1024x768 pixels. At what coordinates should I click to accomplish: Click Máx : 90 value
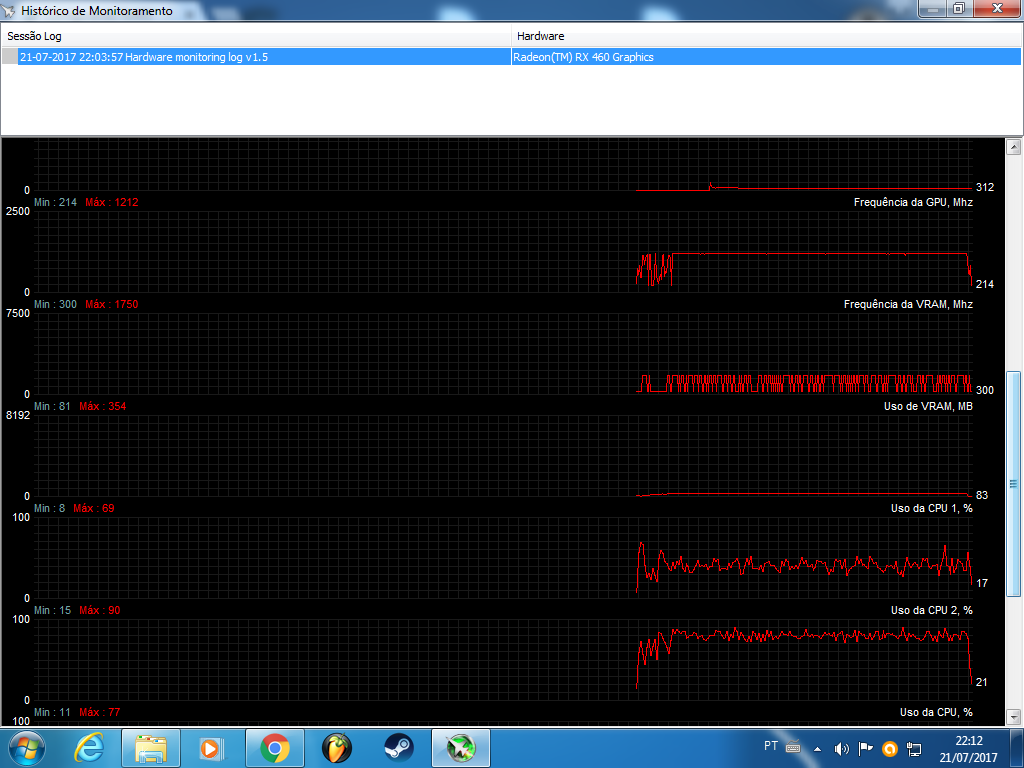(x=99, y=610)
